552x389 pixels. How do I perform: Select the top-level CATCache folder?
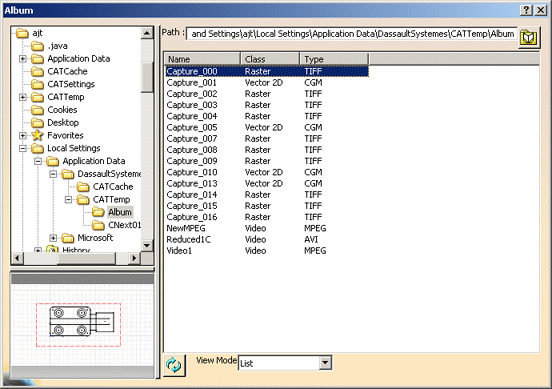[x=59, y=71]
